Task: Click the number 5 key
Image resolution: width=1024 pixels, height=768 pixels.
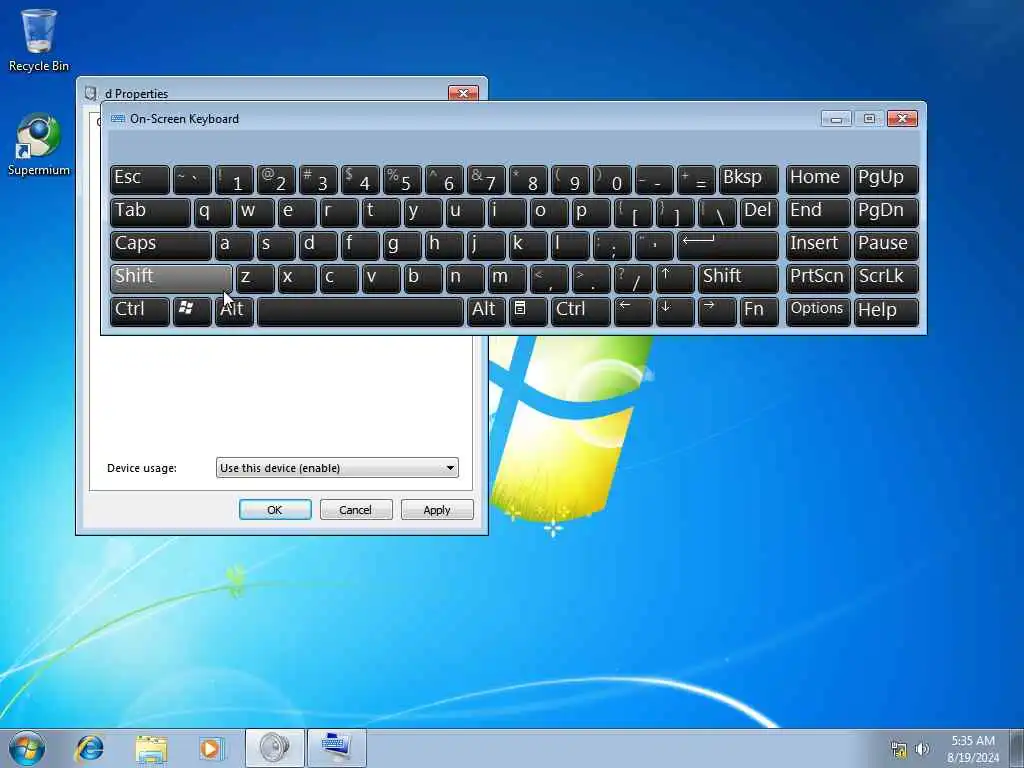Action: (x=402, y=180)
